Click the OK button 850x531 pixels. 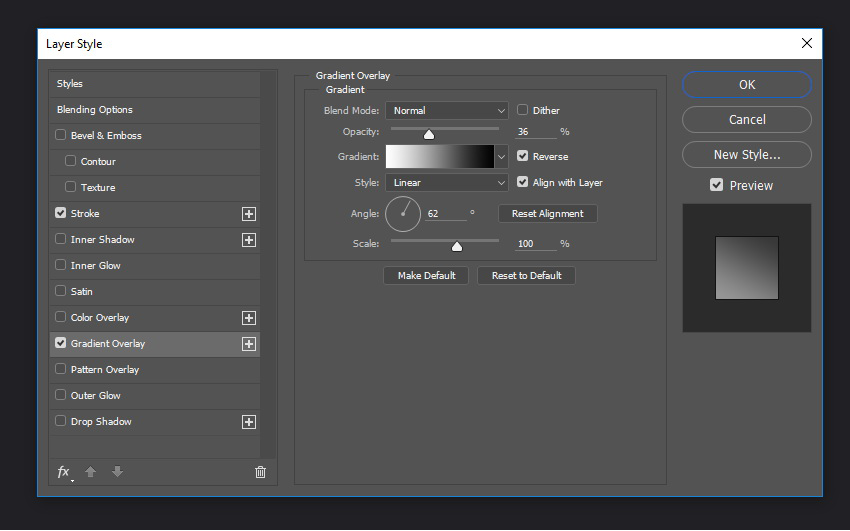point(747,85)
